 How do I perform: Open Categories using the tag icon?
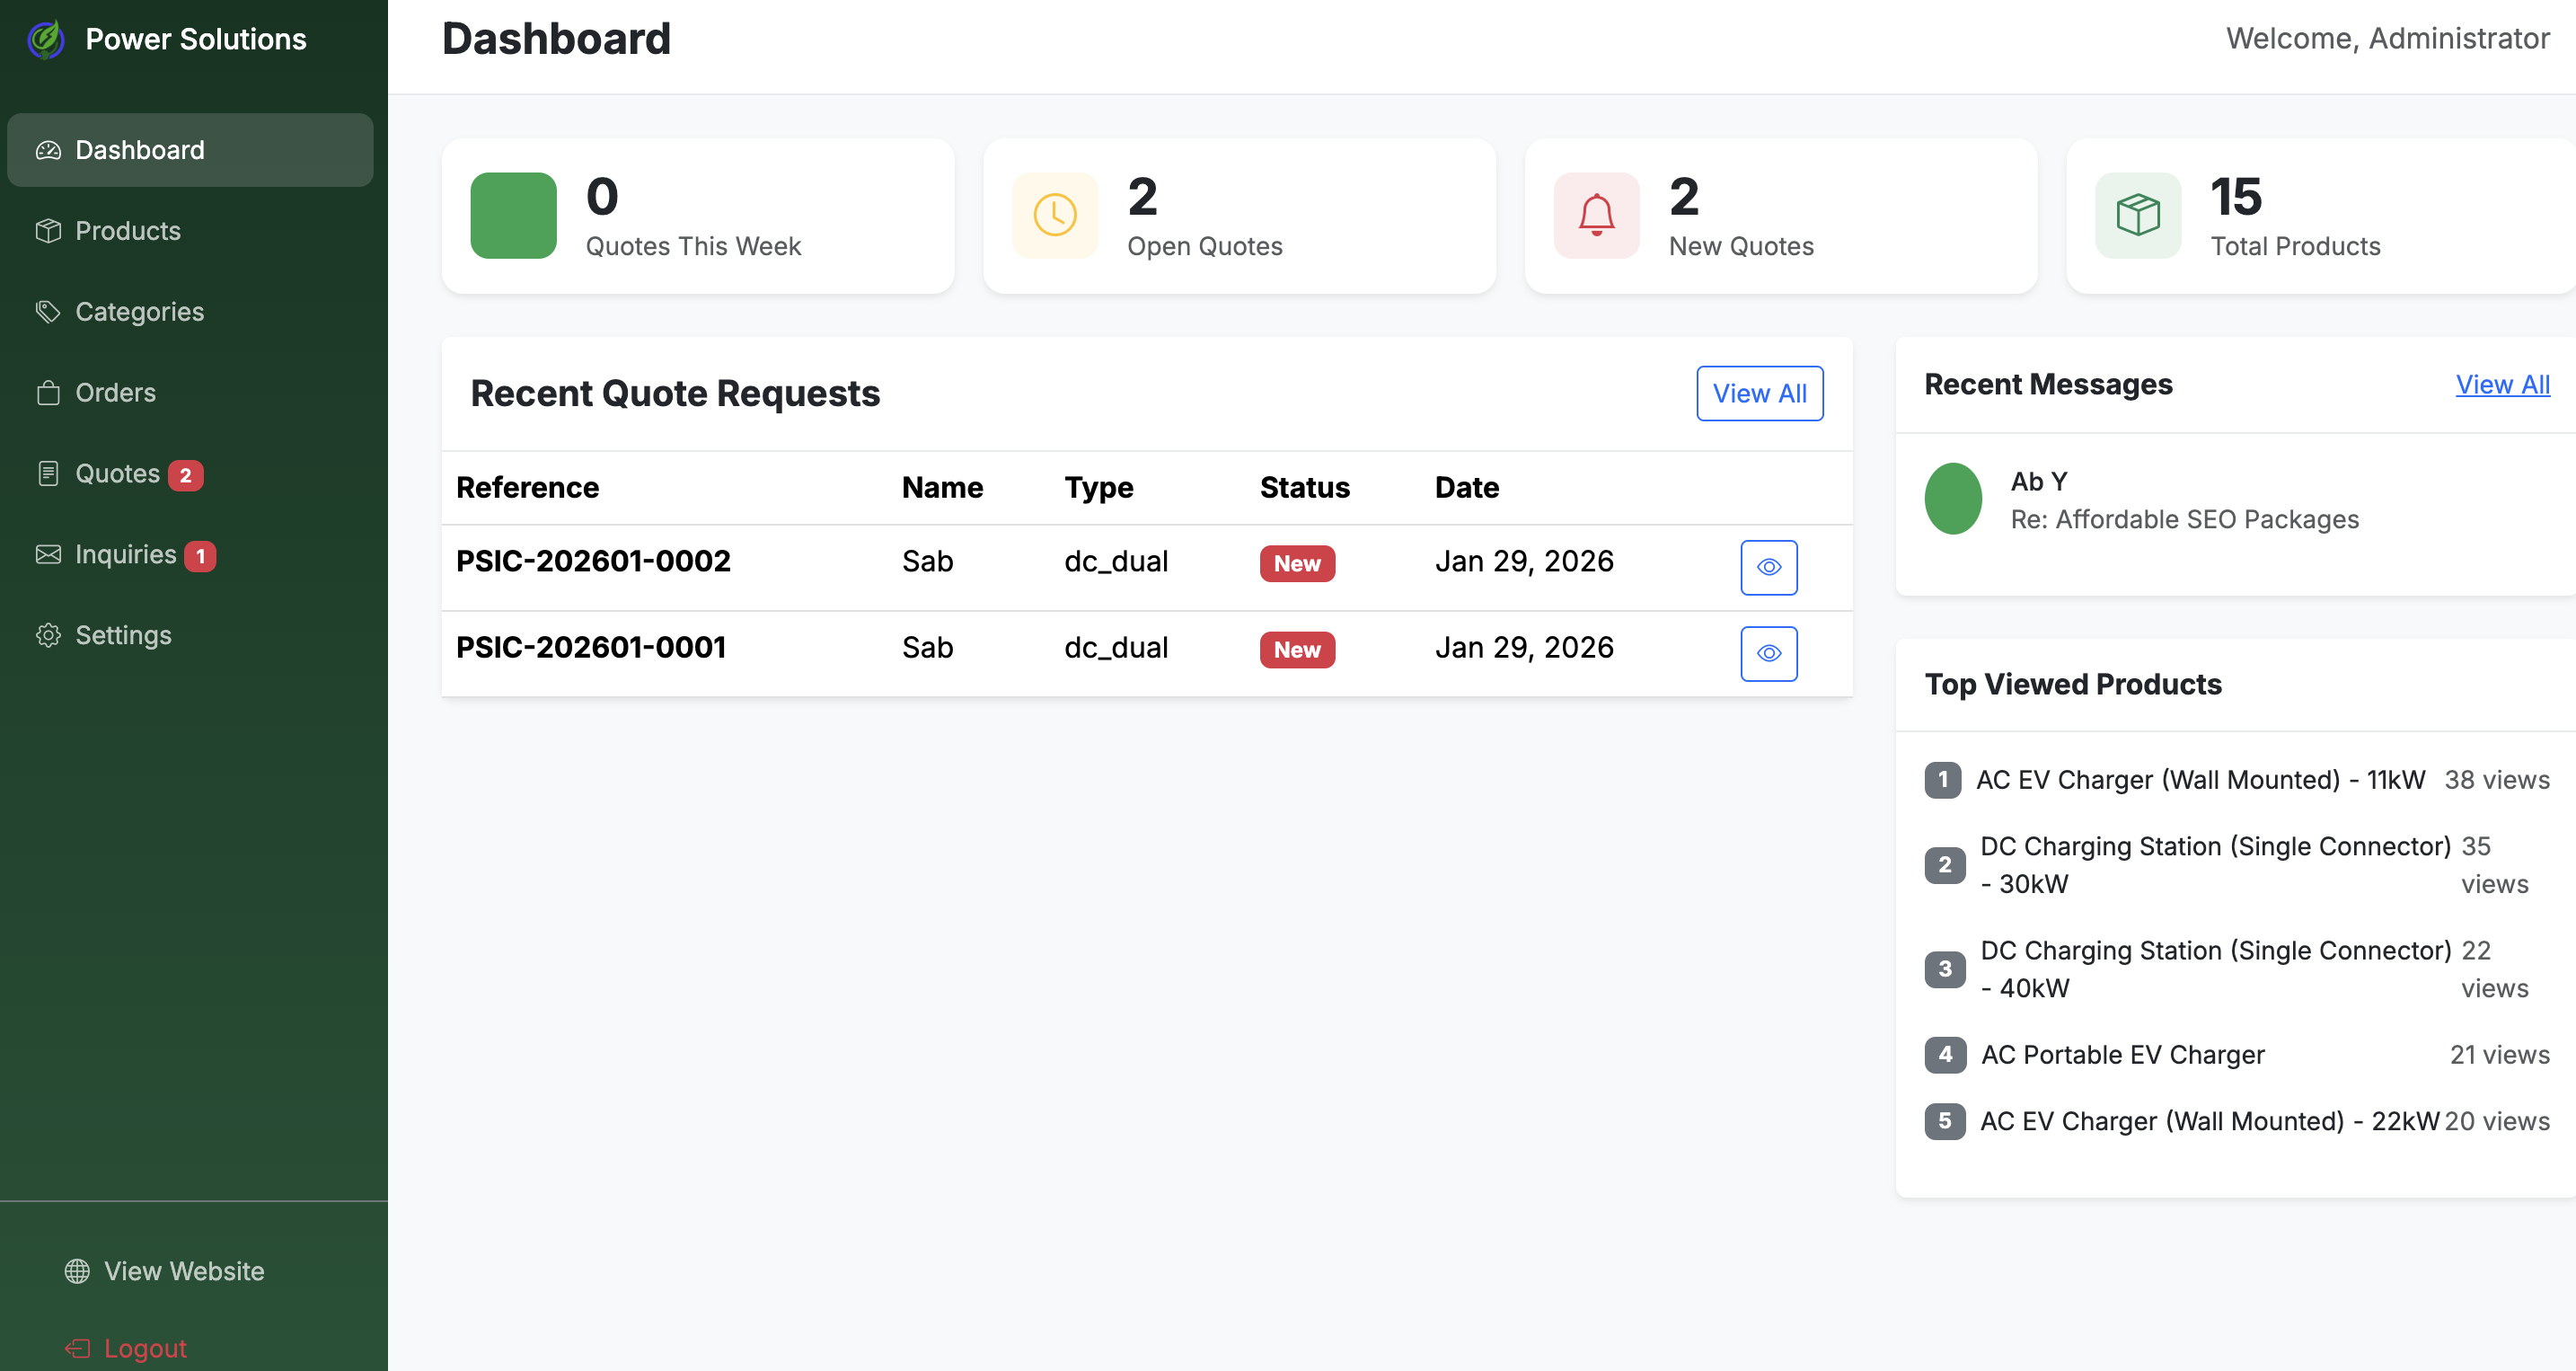click(x=48, y=311)
